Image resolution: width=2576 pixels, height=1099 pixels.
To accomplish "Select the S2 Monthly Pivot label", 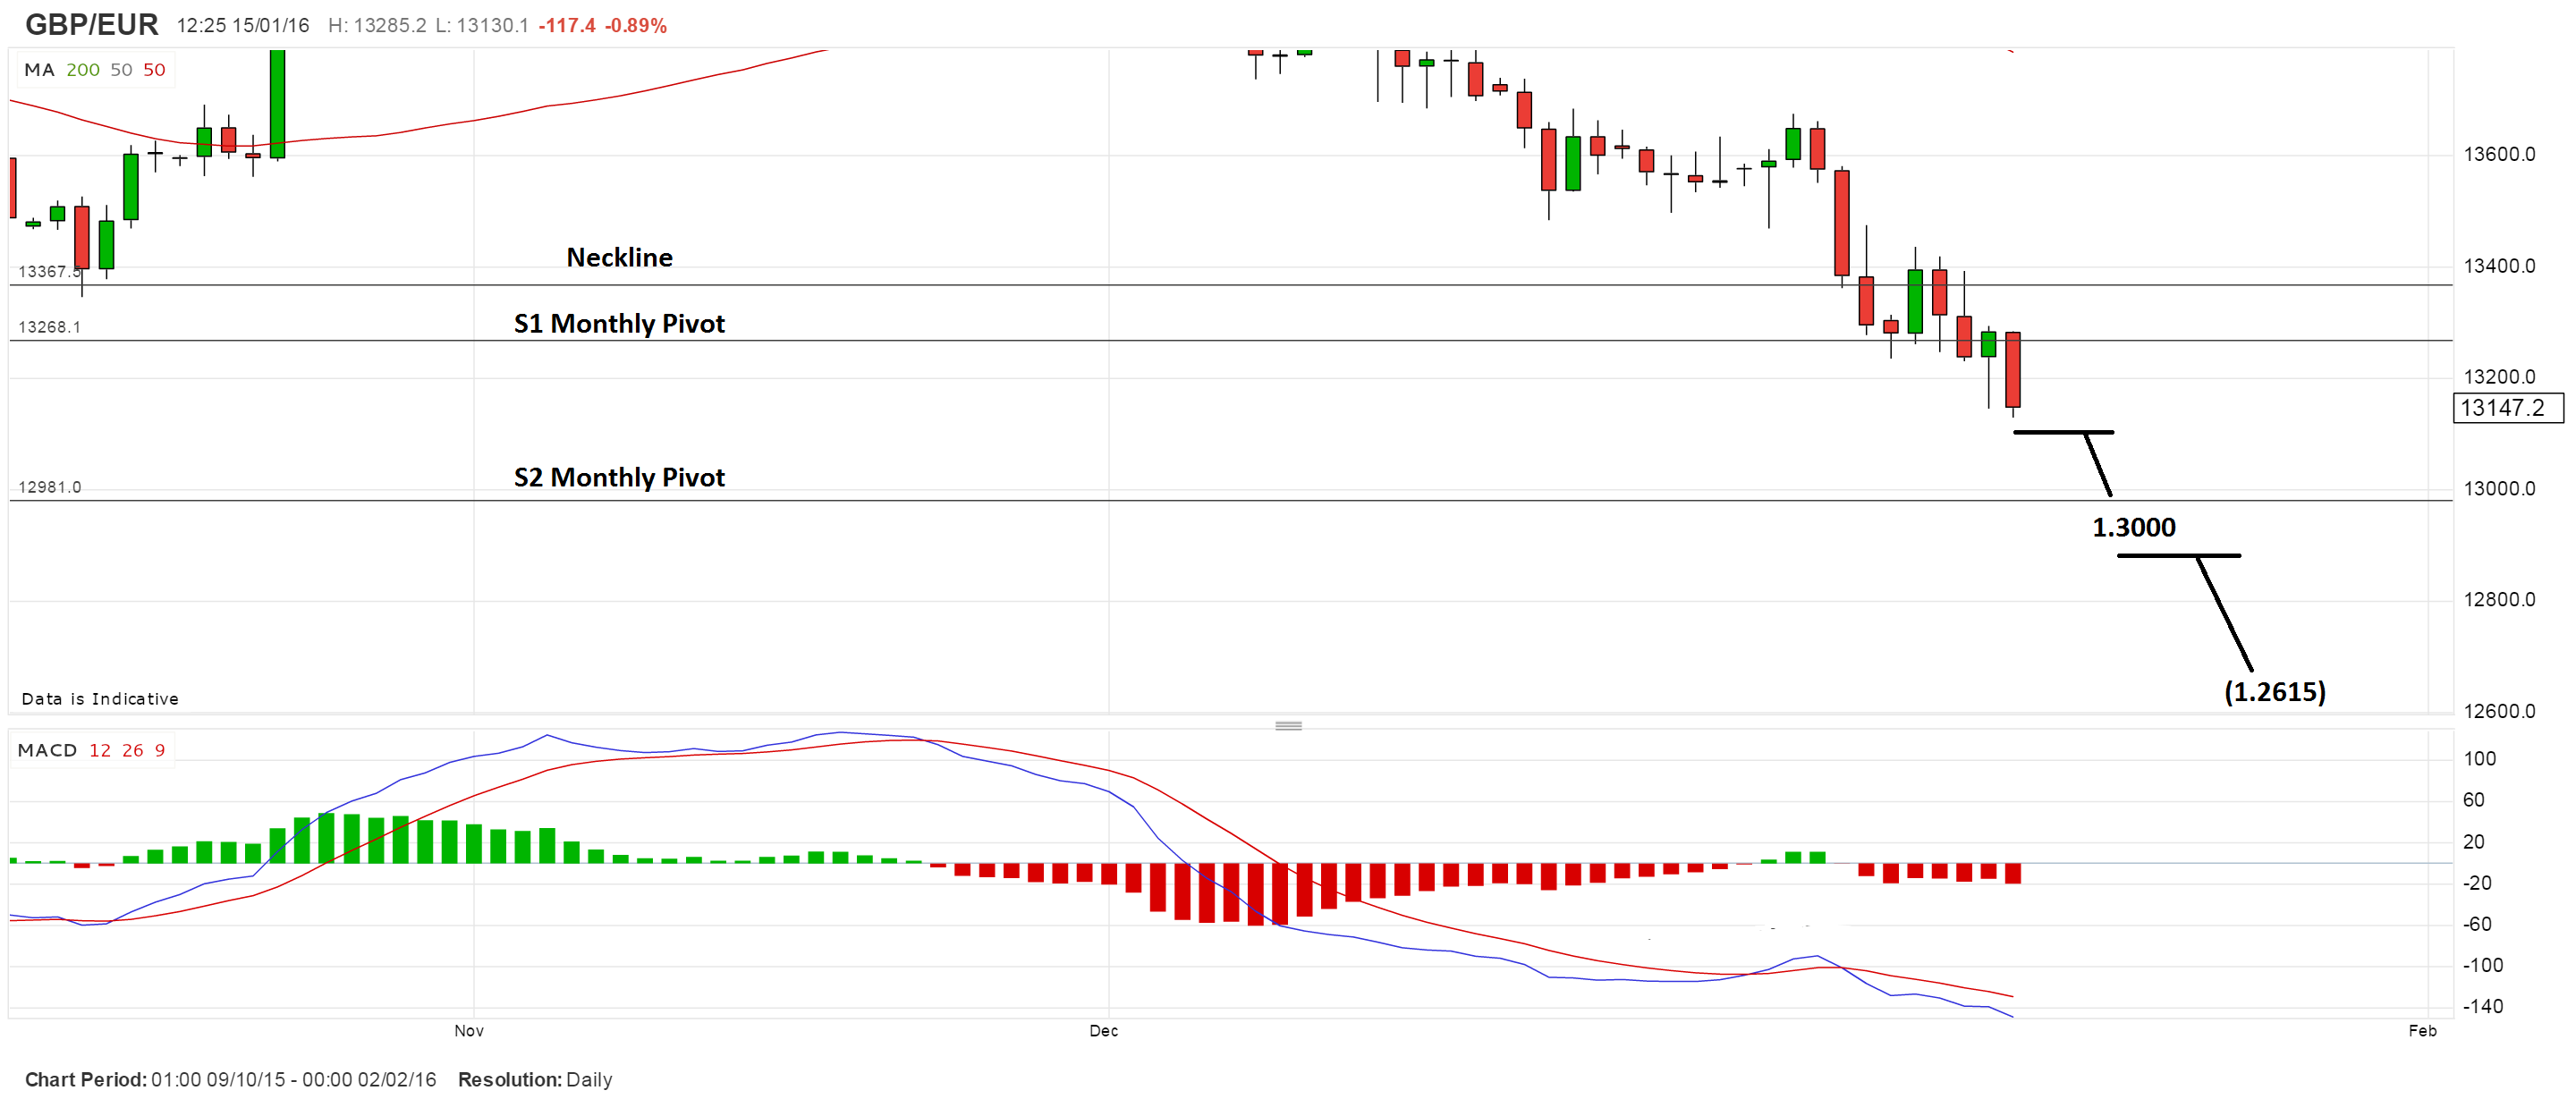I will 619,478.
